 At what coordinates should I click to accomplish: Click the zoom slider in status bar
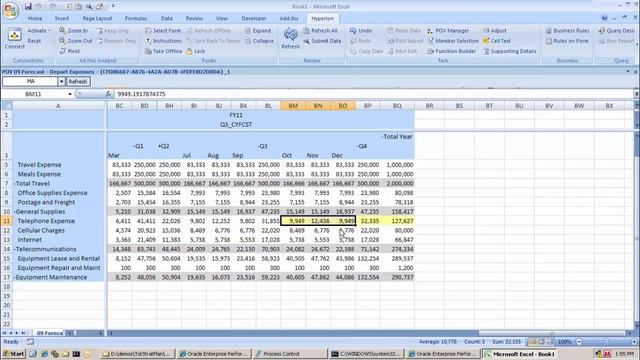coord(607,342)
